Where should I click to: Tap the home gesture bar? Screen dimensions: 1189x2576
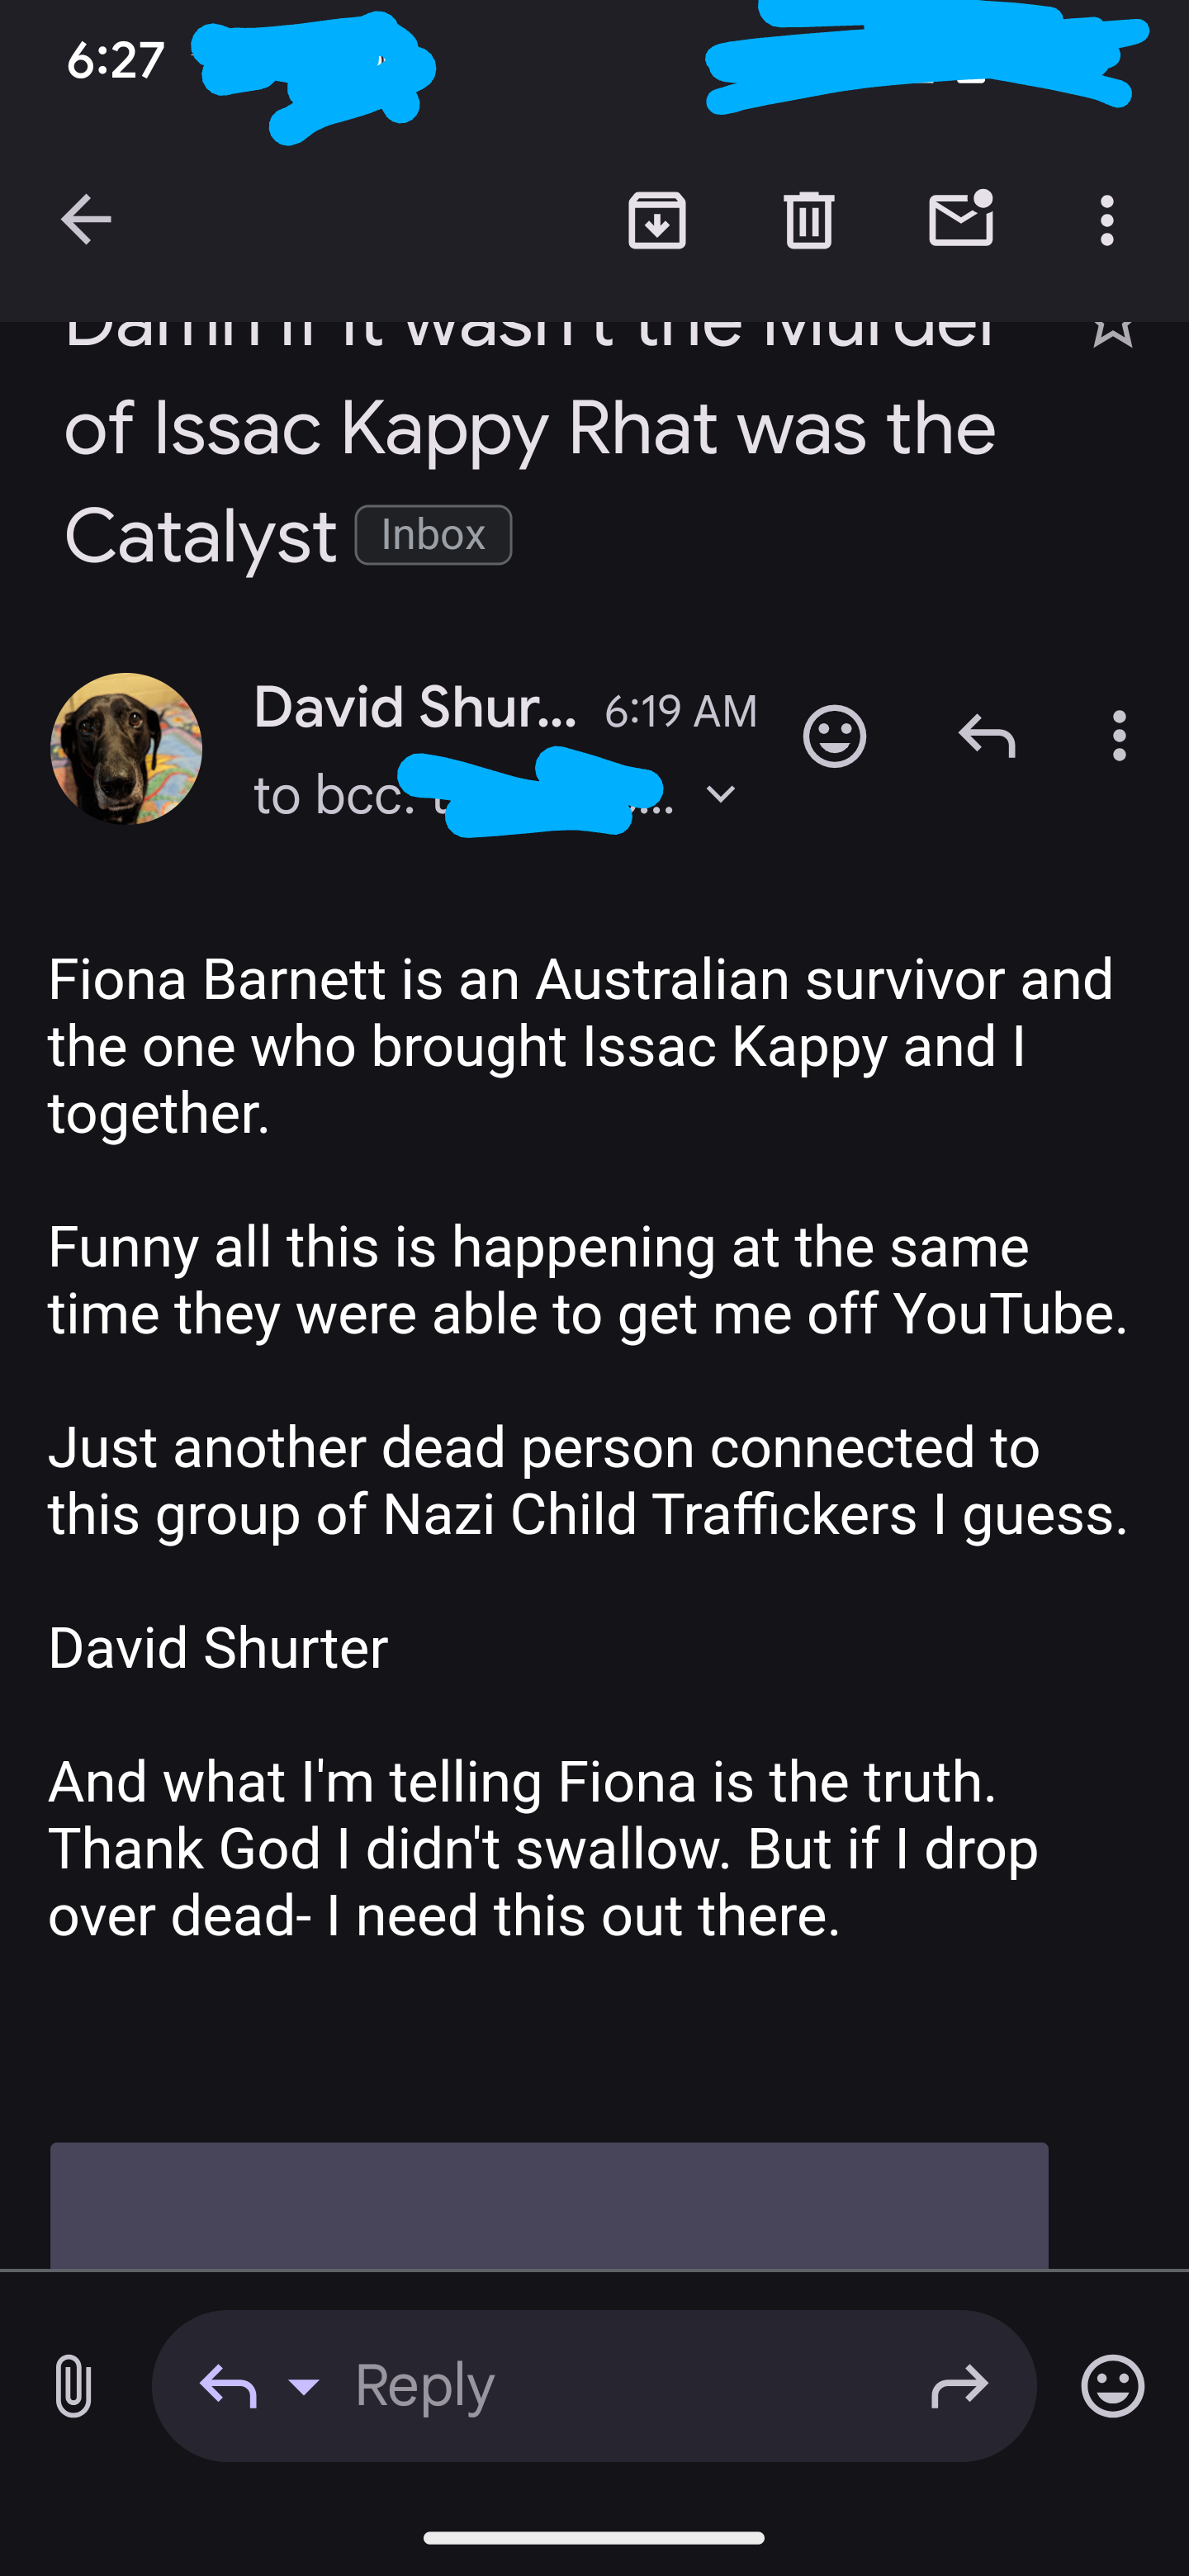click(x=594, y=2538)
